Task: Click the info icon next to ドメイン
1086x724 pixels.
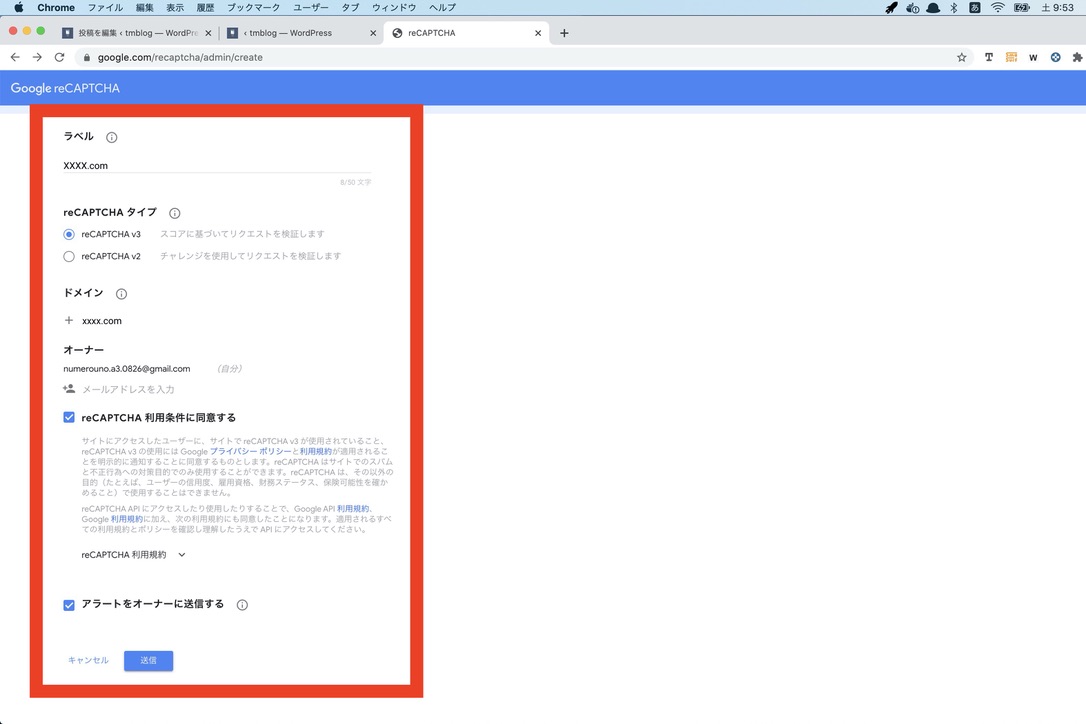Action: [121, 294]
